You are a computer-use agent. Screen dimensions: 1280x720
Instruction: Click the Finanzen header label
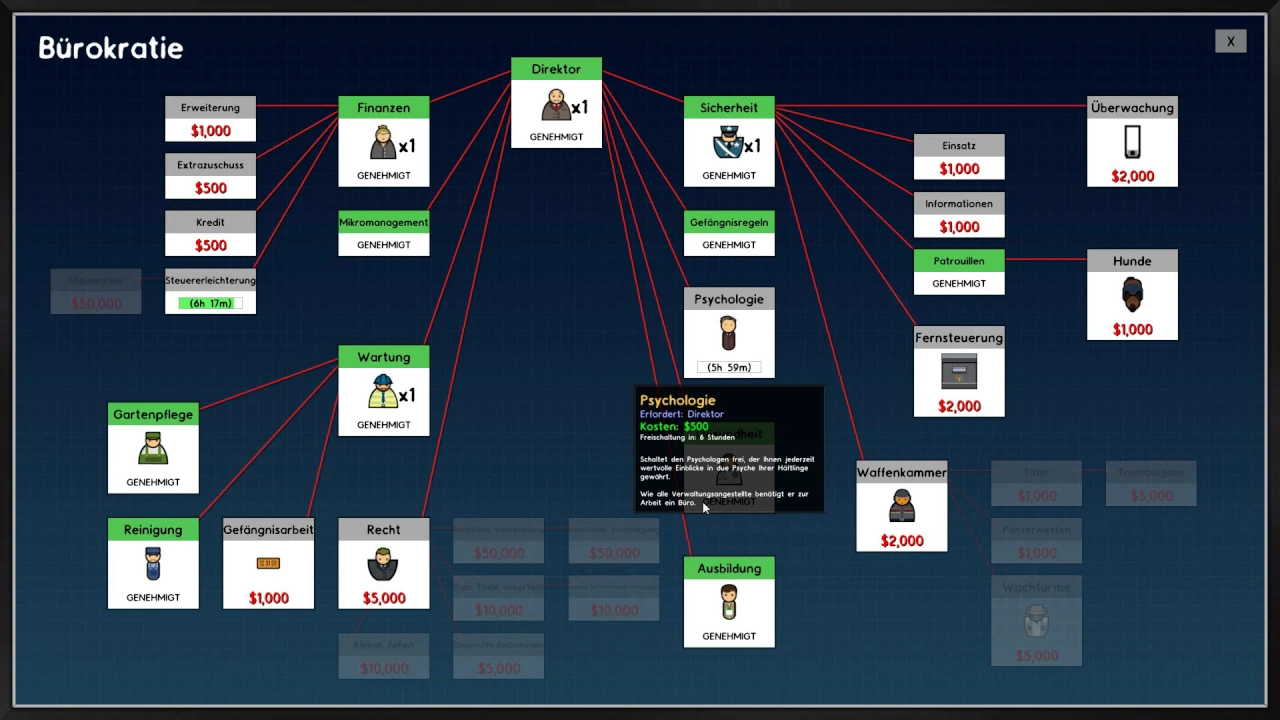coord(384,107)
